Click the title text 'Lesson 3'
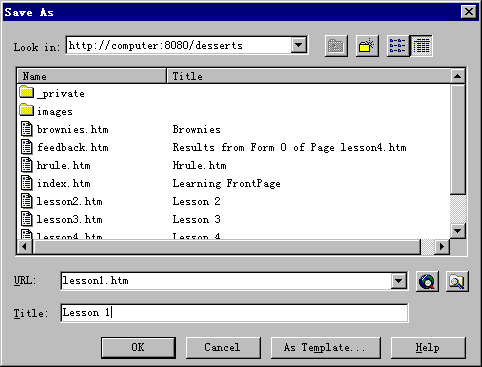482x367 pixels. click(197, 219)
